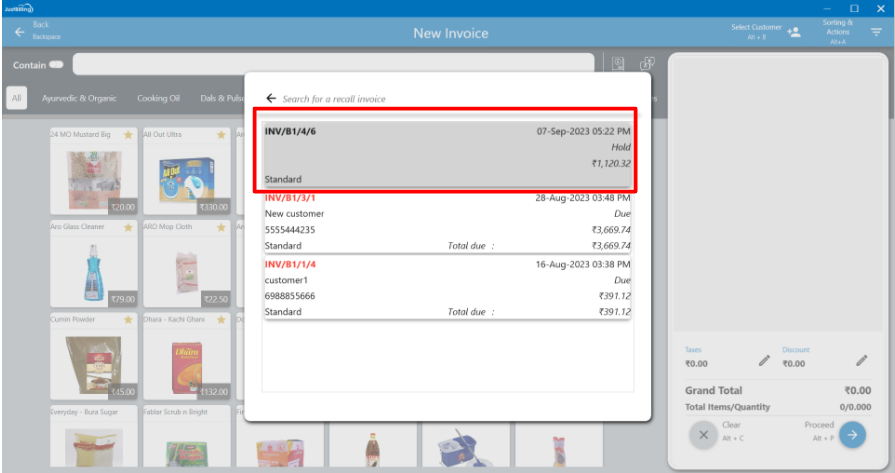Star the 24 MO Mustard Big item
The height and width of the screenshot is (473, 895).
tap(127, 134)
